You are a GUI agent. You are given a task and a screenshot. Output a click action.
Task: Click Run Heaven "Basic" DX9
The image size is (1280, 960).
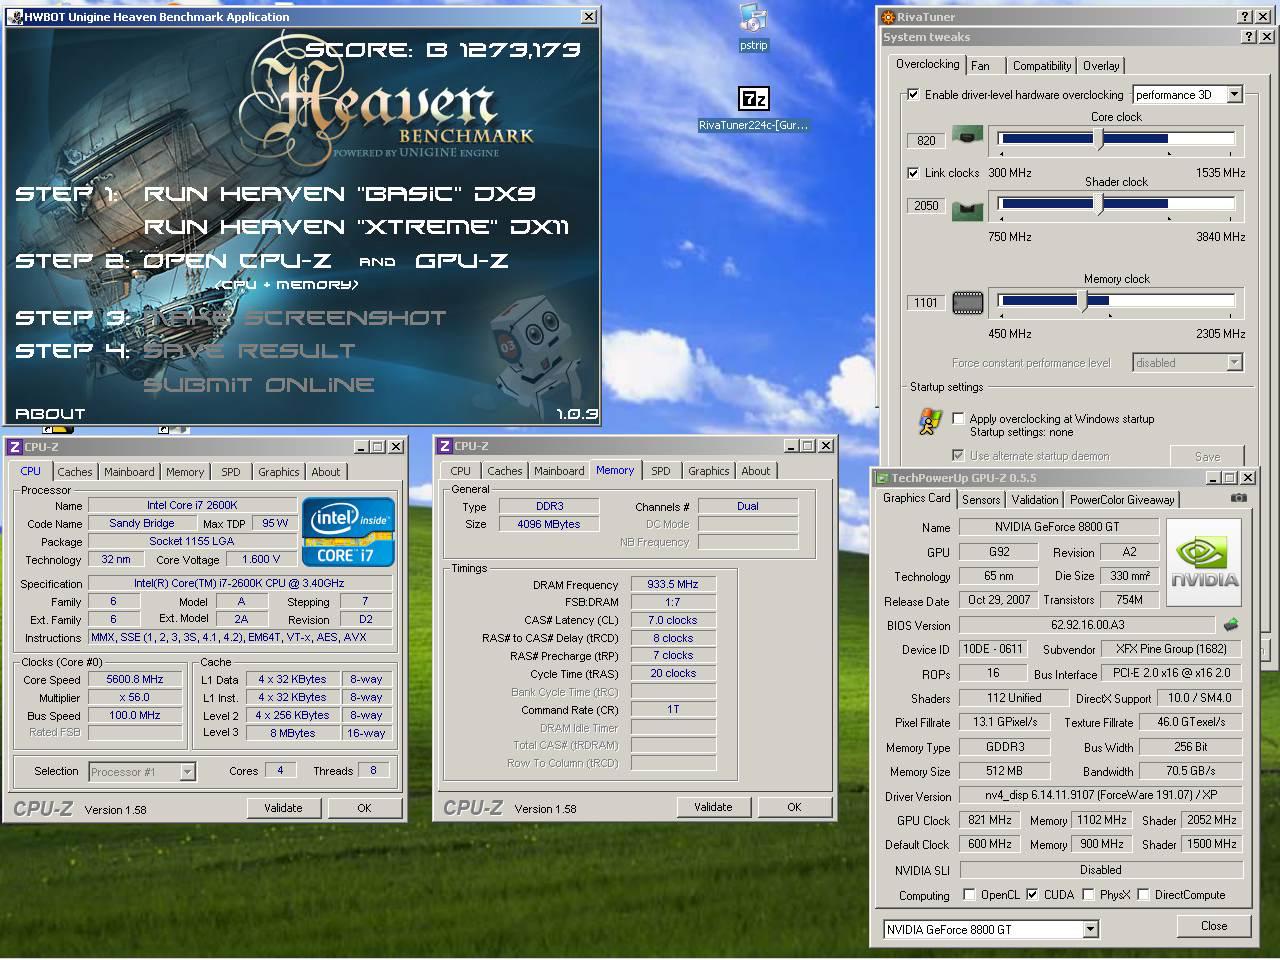click(x=339, y=193)
